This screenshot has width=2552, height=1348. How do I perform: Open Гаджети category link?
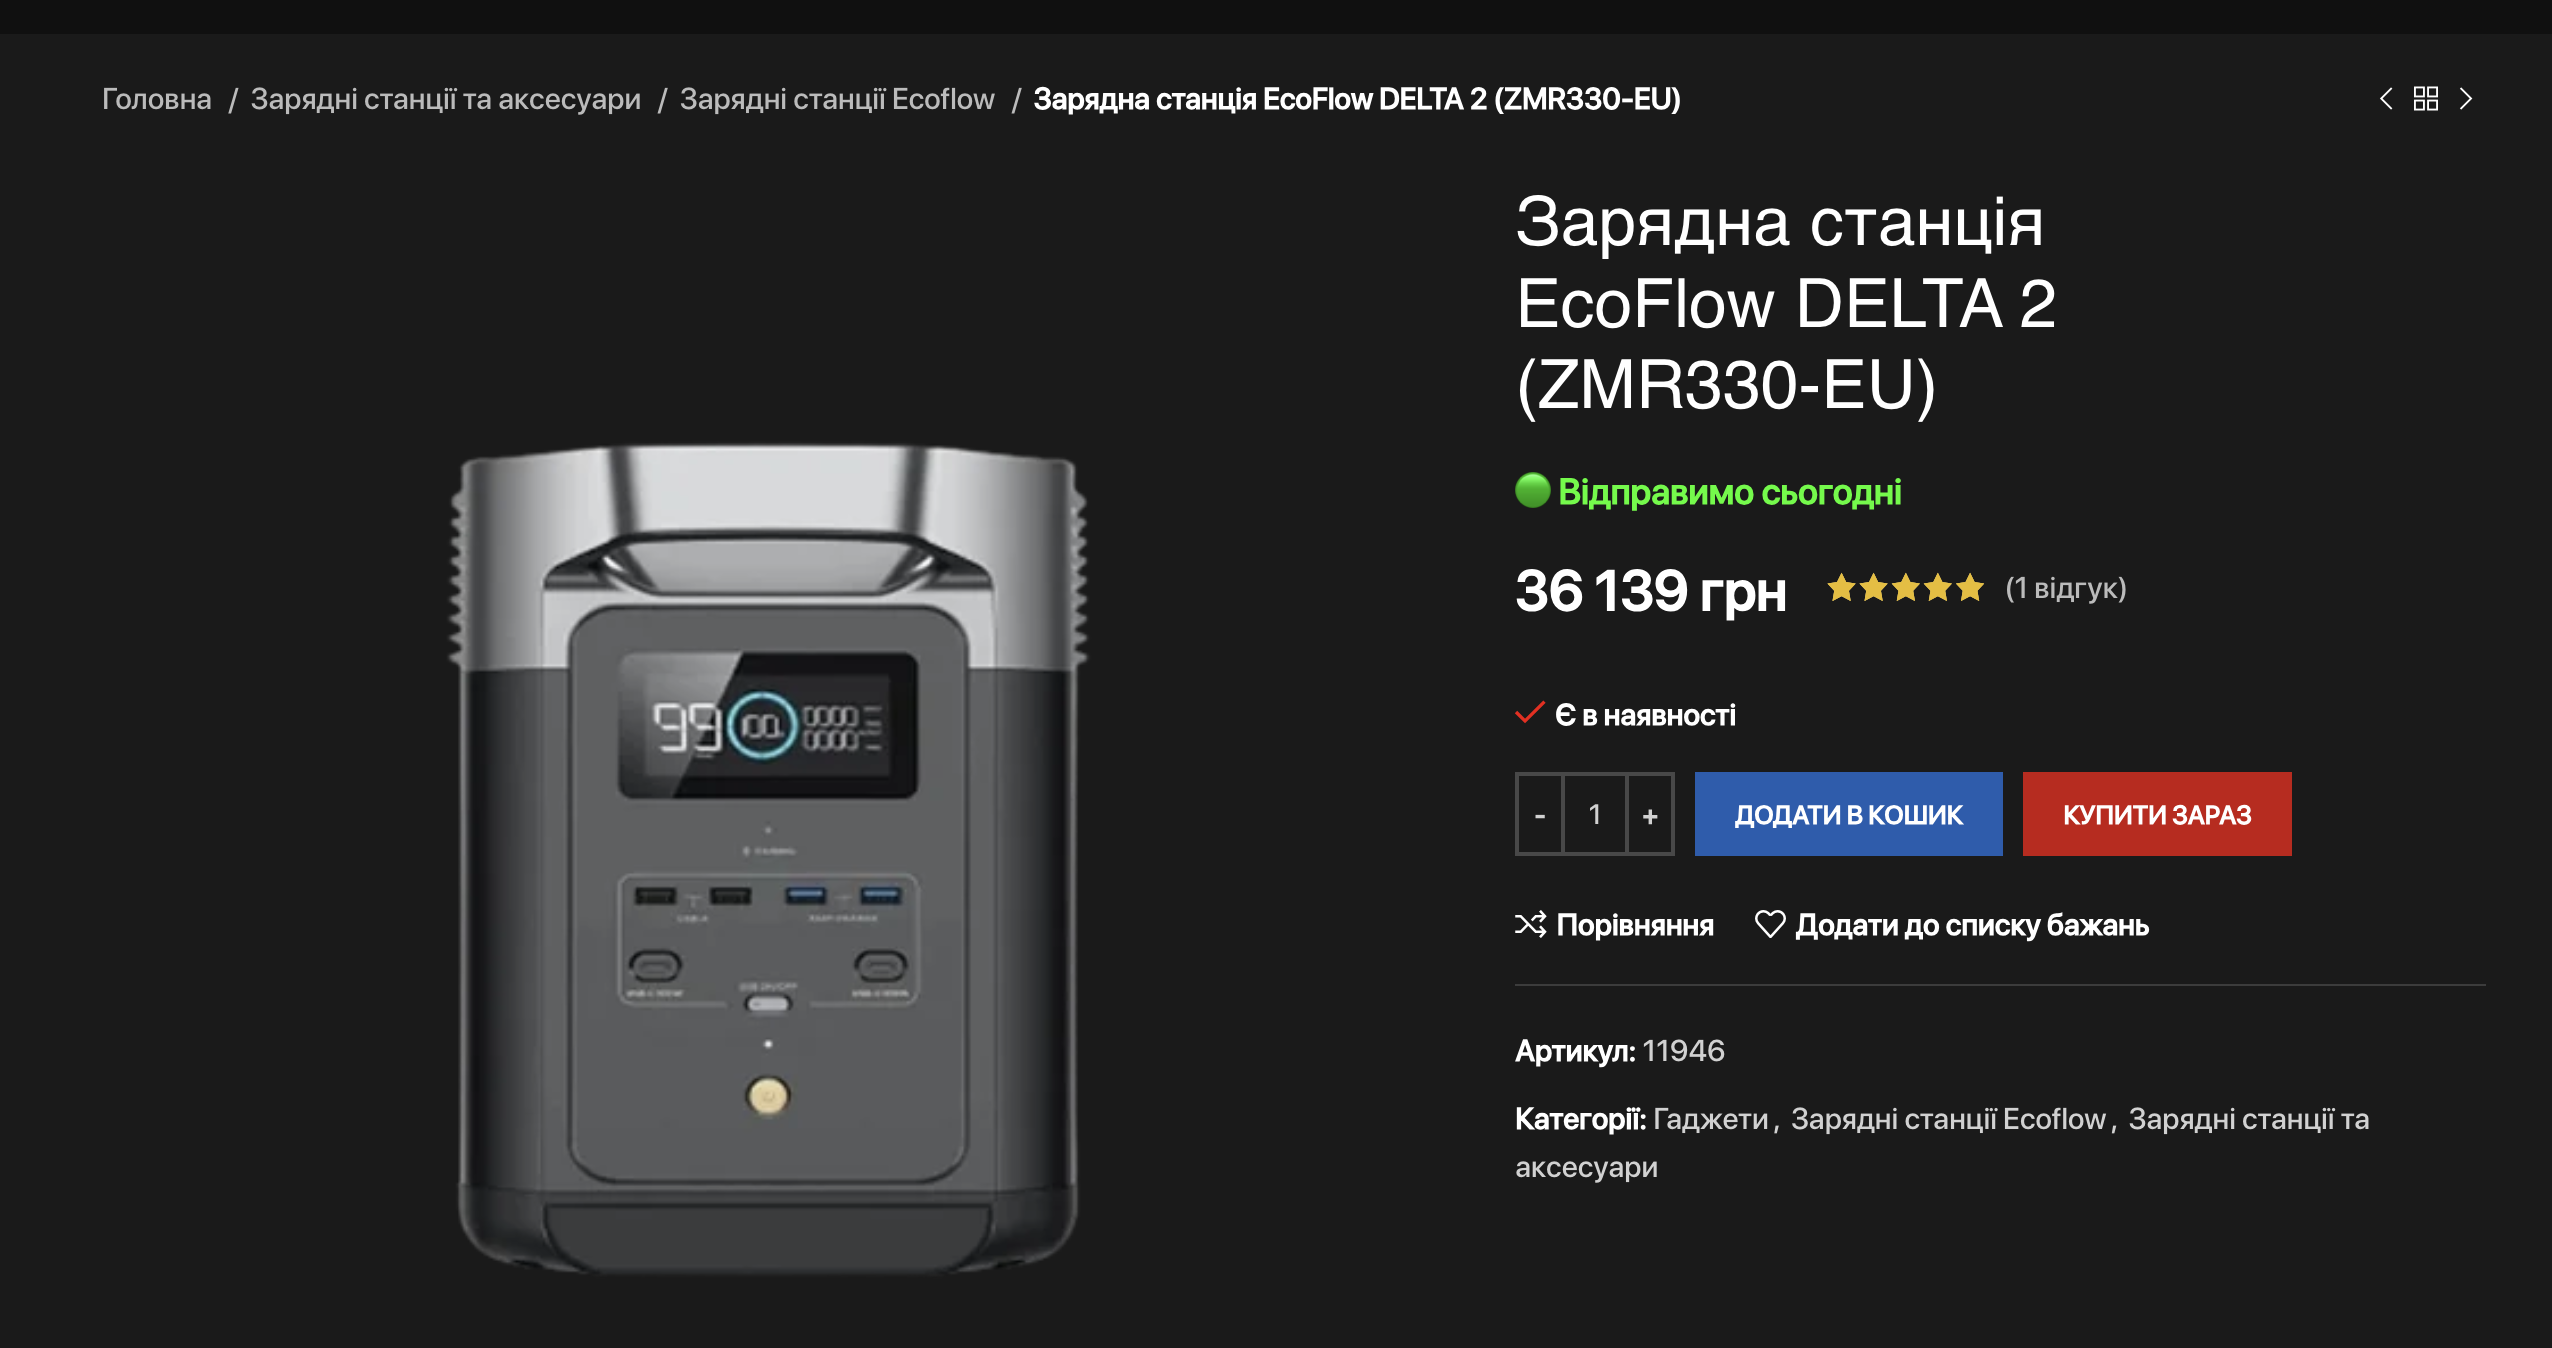tap(1711, 1119)
